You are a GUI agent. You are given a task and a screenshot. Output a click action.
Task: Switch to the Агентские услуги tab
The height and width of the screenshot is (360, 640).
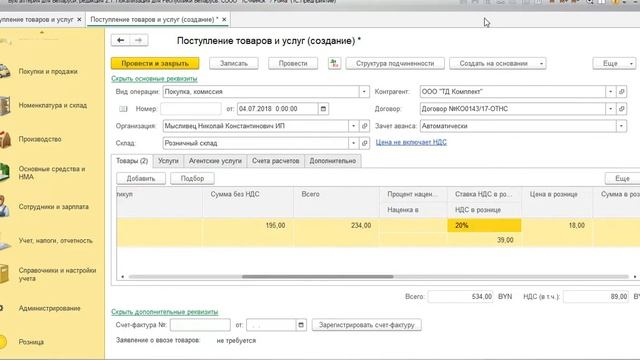[x=215, y=161]
